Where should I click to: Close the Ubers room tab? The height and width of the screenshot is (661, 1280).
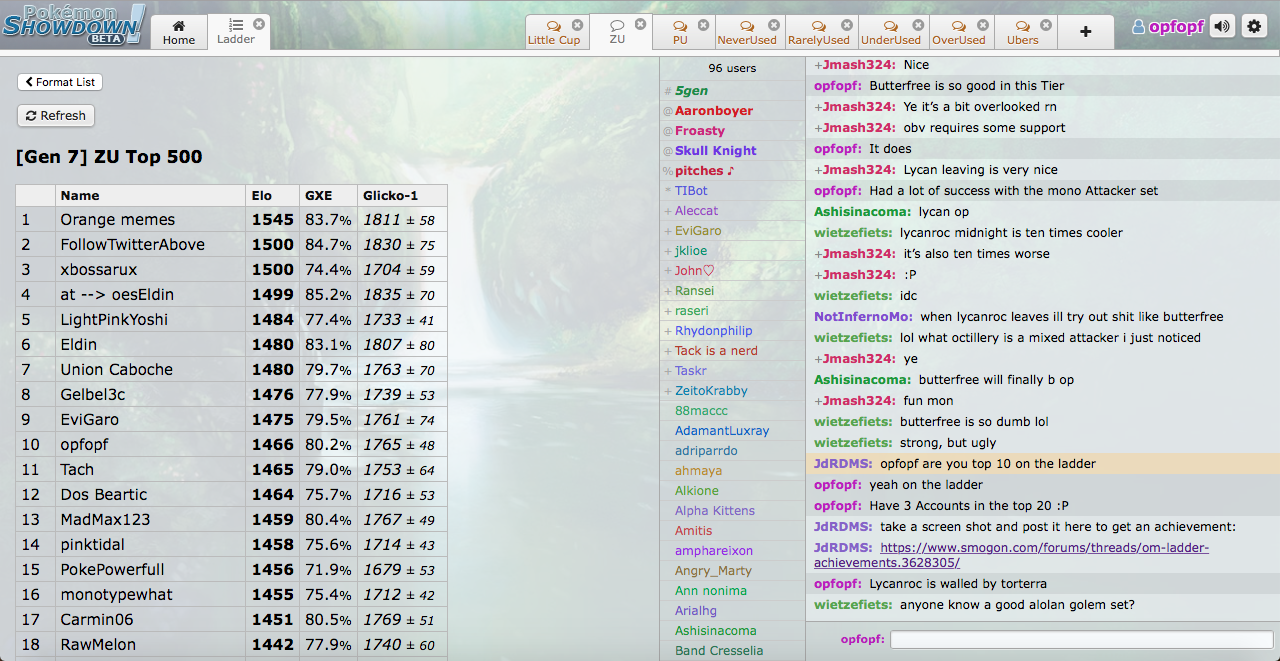(x=1046, y=24)
